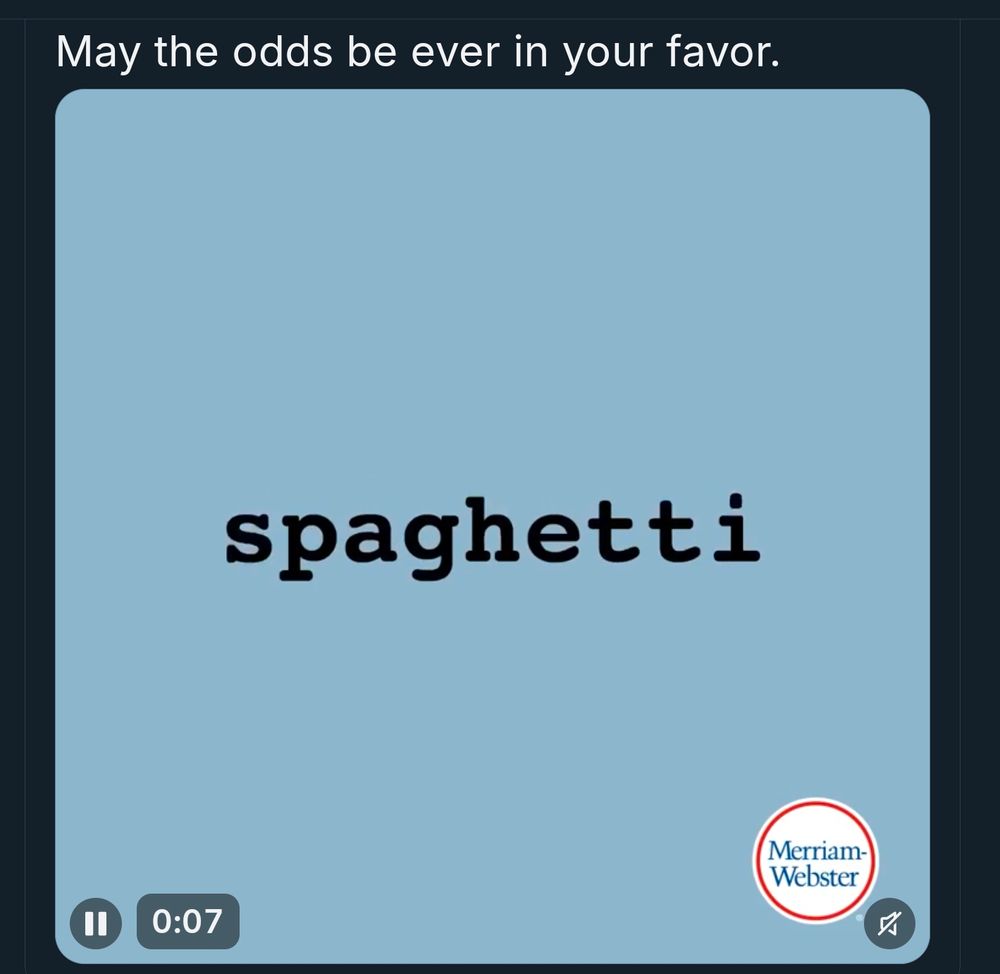Select the circular pause control bottom left
The height and width of the screenshot is (974, 1000).
click(96, 921)
